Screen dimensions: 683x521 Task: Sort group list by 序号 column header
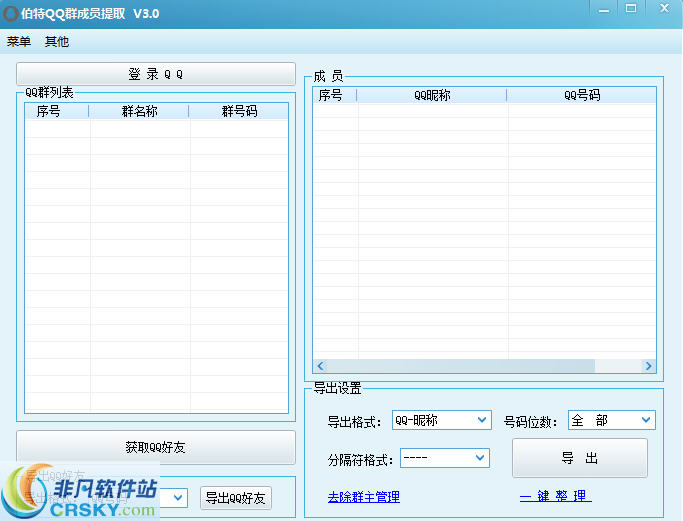tap(57, 111)
